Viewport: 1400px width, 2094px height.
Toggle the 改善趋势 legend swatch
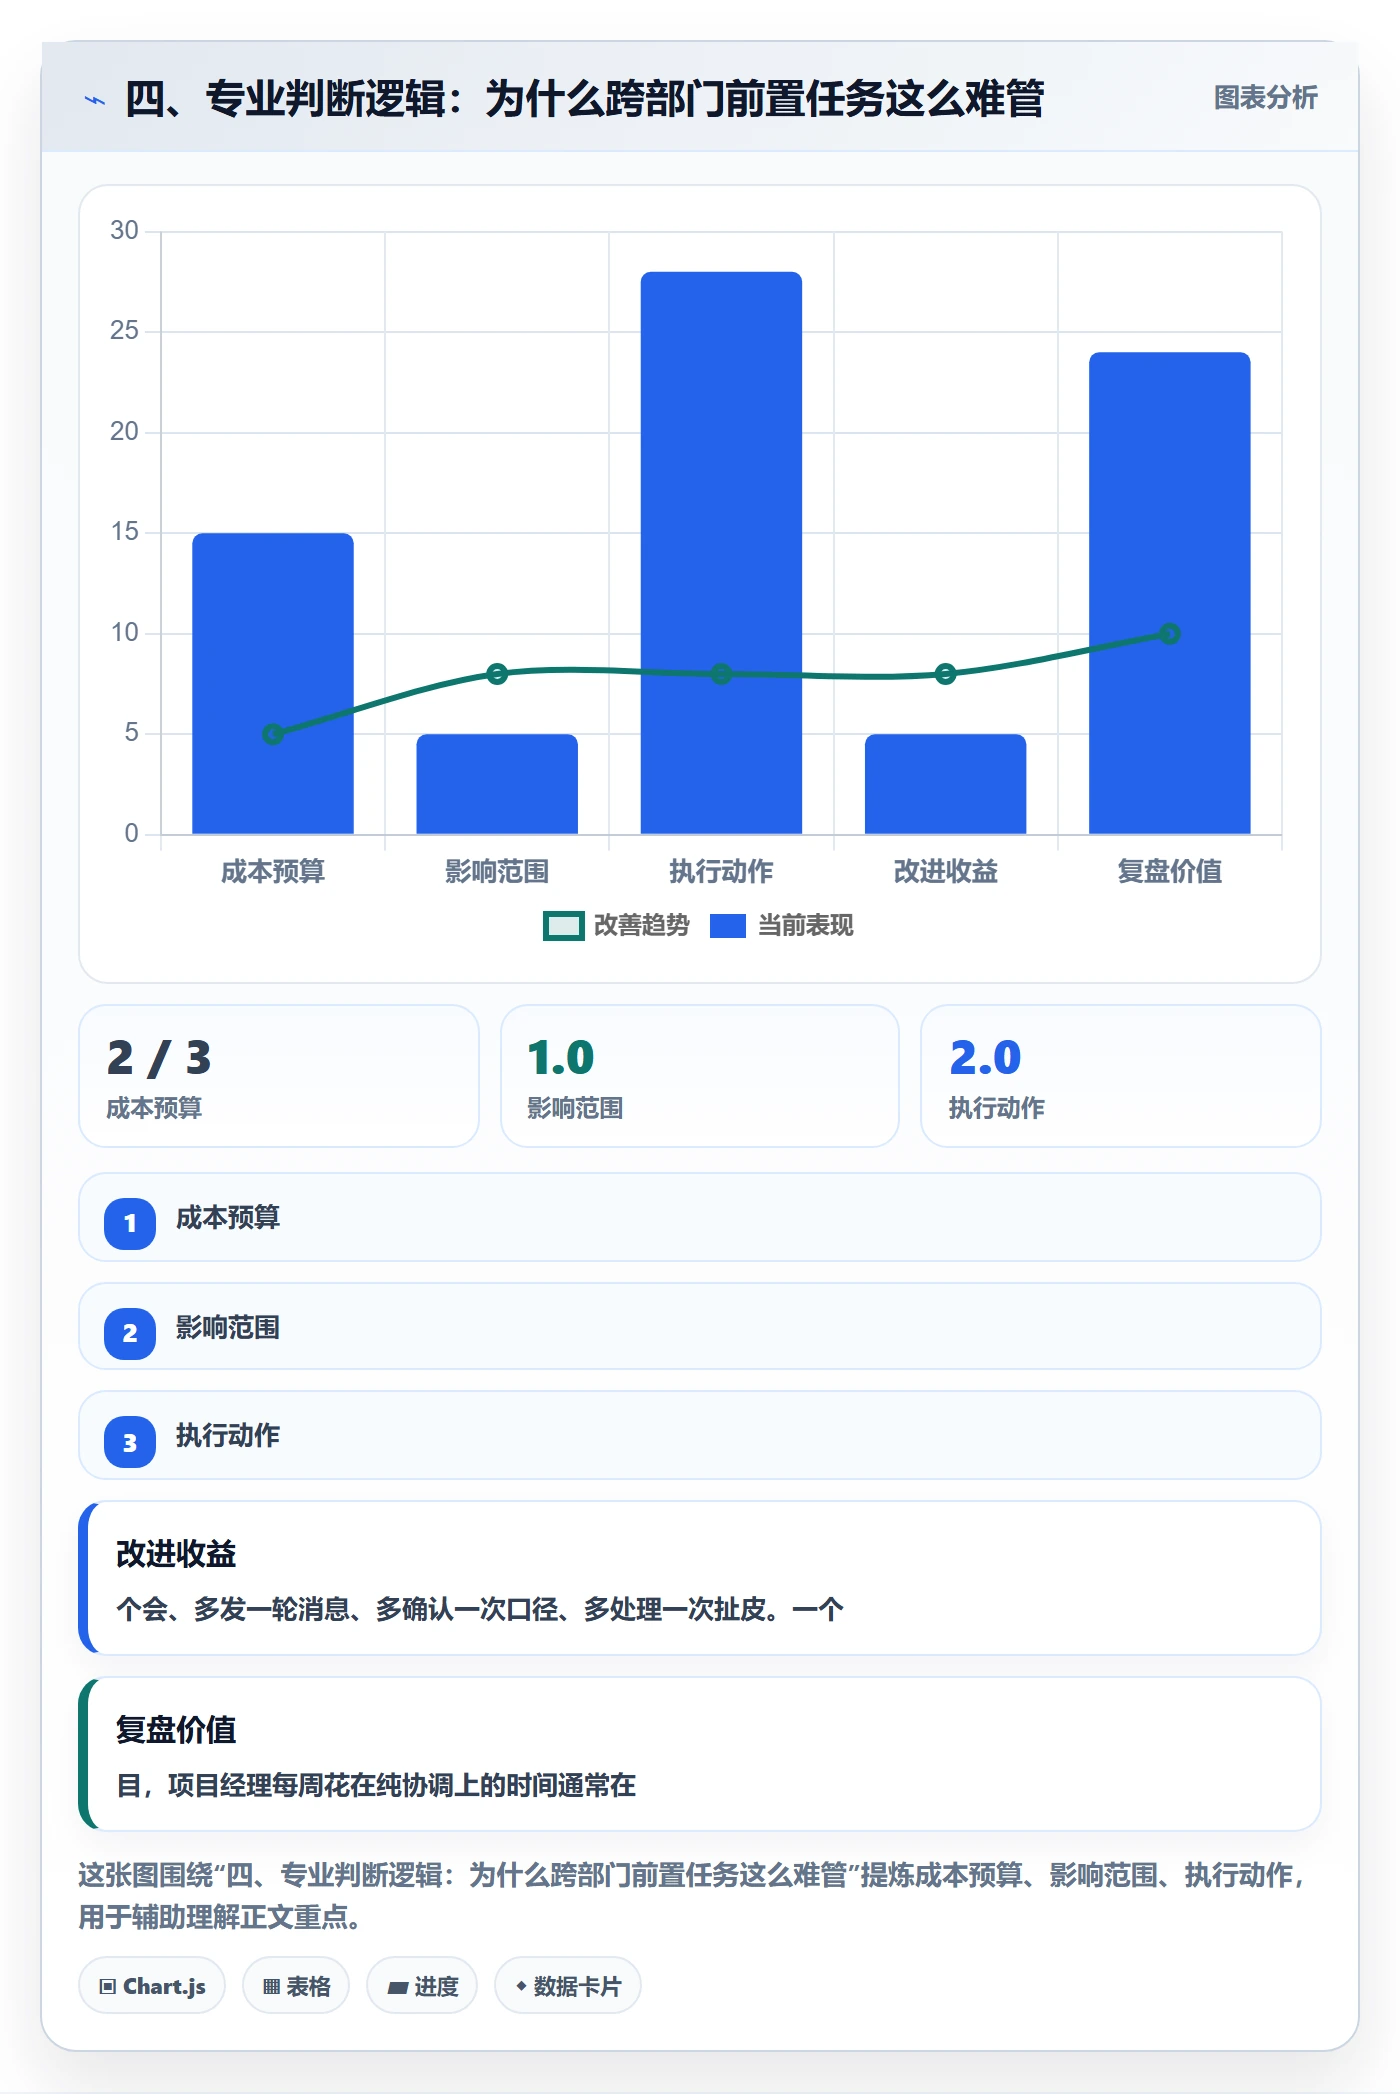point(563,926)
